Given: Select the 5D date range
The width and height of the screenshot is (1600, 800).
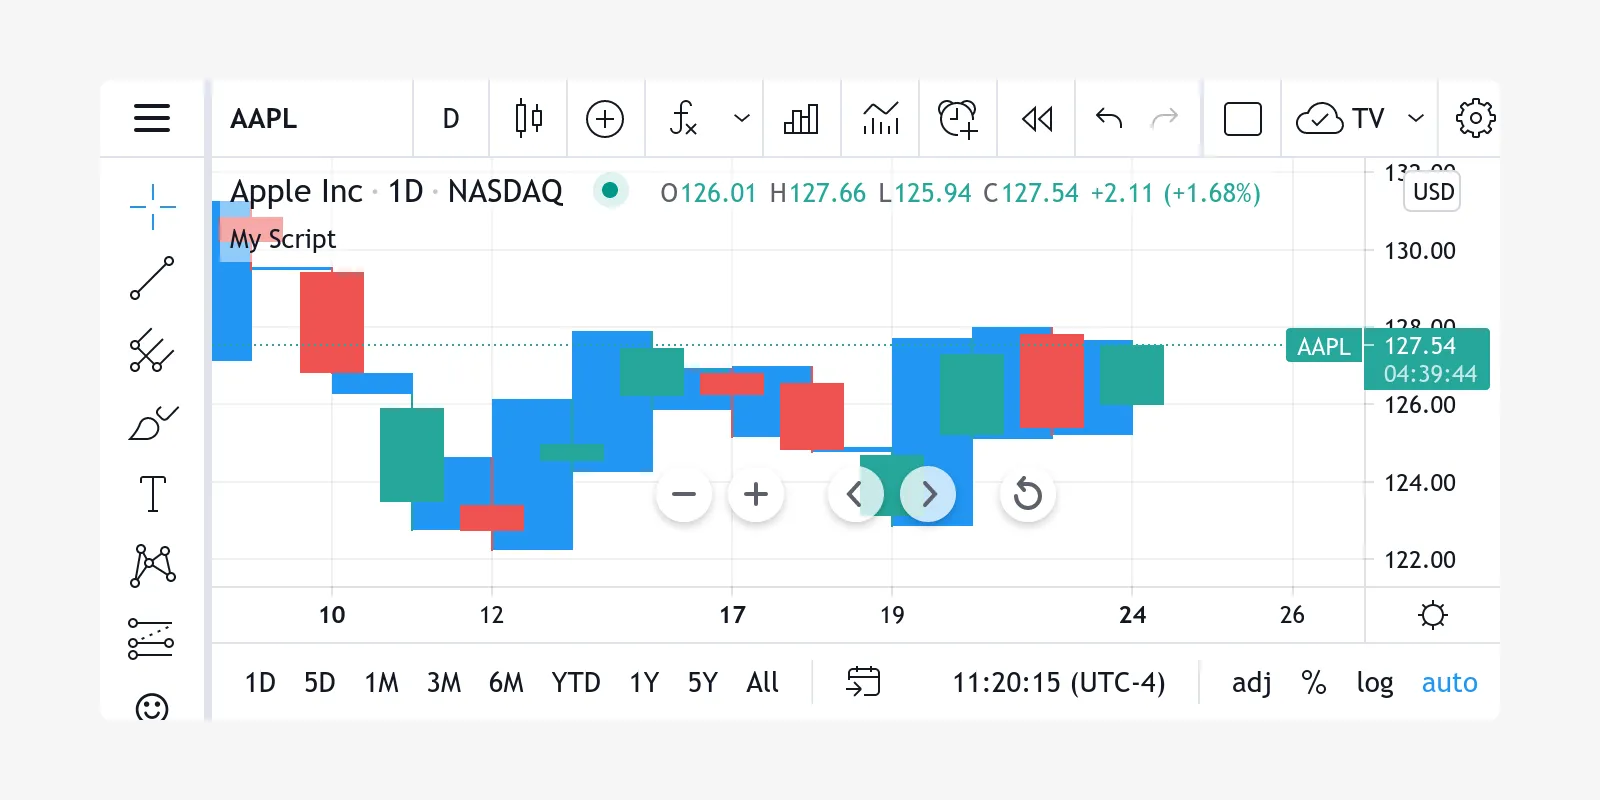Looking at the screenshot, I should pyautogui.click(x=320, y=682).
